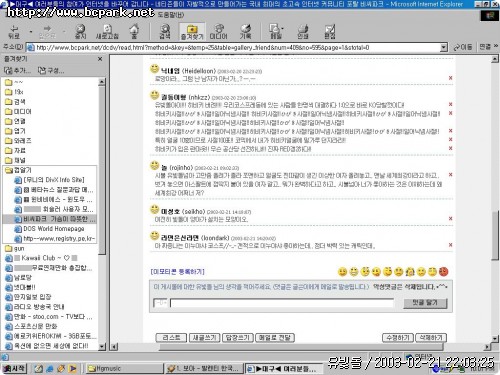The height and width of the screenshot is (375, 500).
Task: Delete seikho's comment with red x
Action: pos(450,218)
